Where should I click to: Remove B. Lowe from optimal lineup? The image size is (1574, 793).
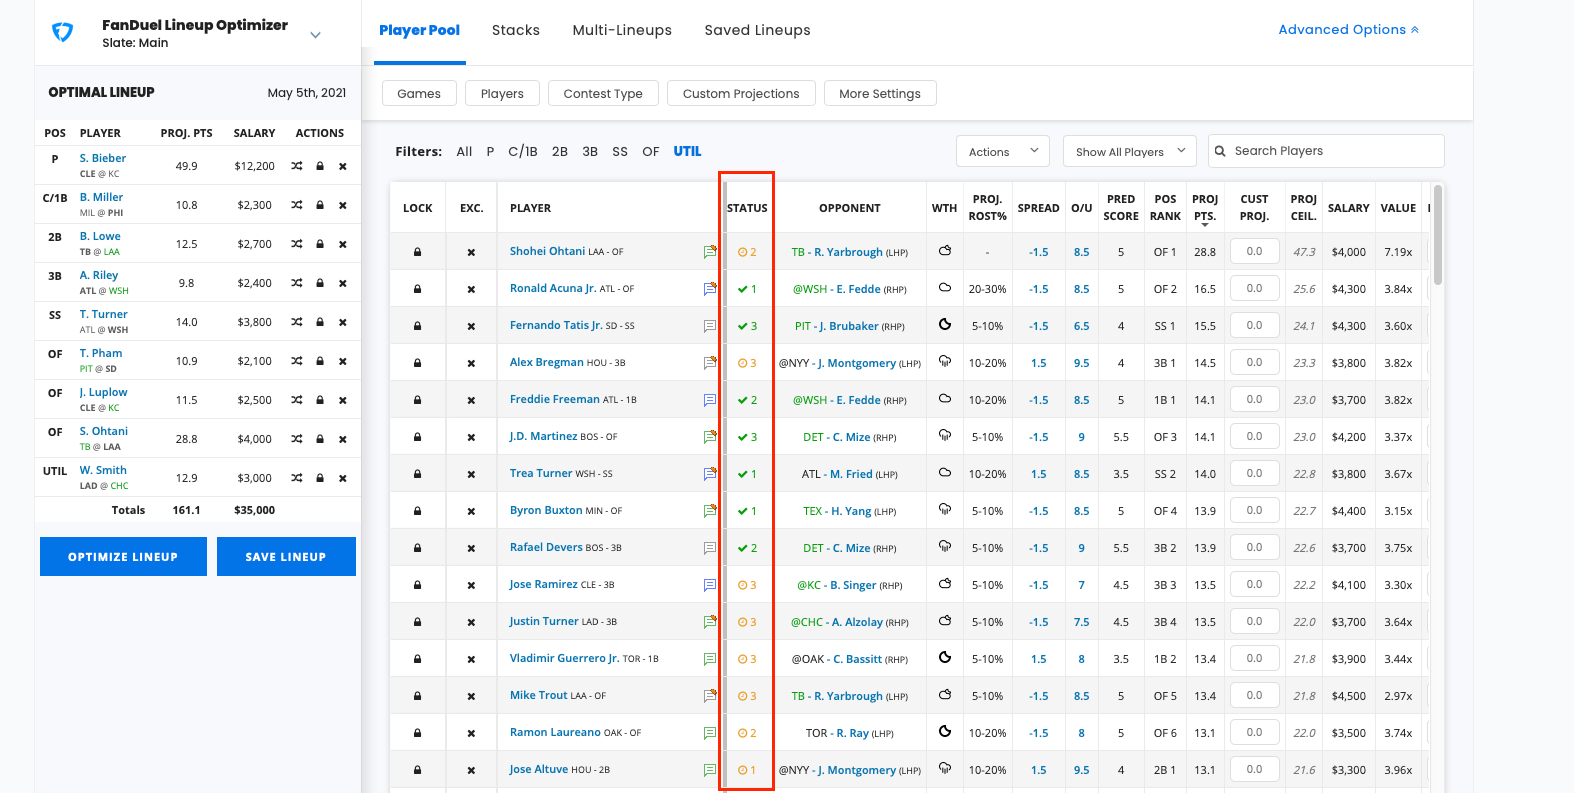pos(342,244)
